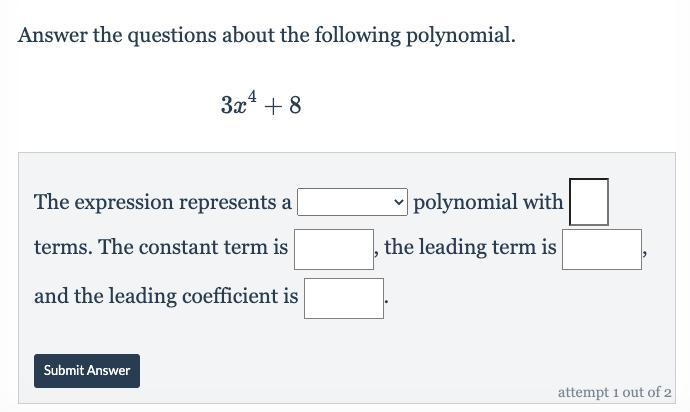Click the plus sign in the expression
The height and width of the screenshot is (412, 690).
click(273, 105)
